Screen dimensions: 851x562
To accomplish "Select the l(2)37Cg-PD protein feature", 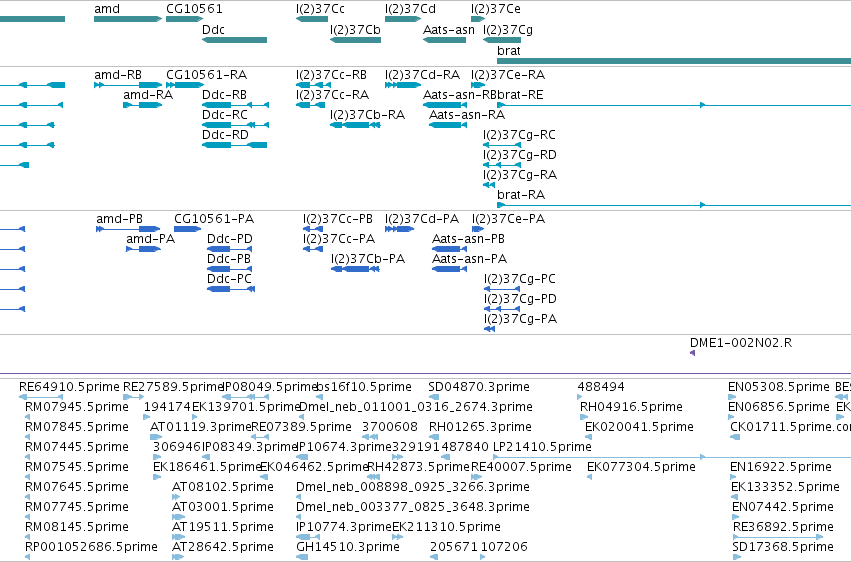I will click(x=502, y=309).
